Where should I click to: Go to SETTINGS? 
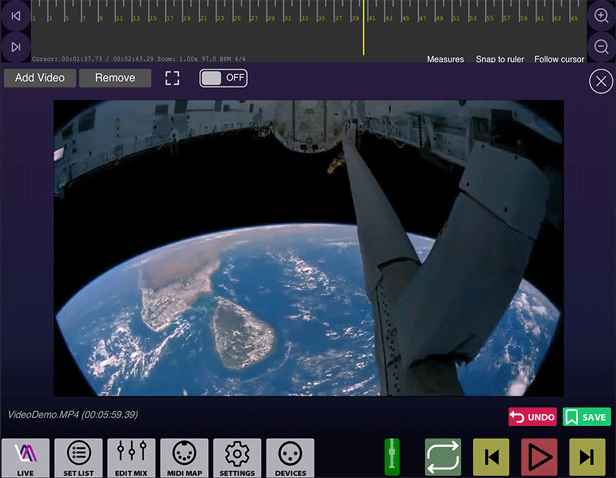click(x=237, y=458)
